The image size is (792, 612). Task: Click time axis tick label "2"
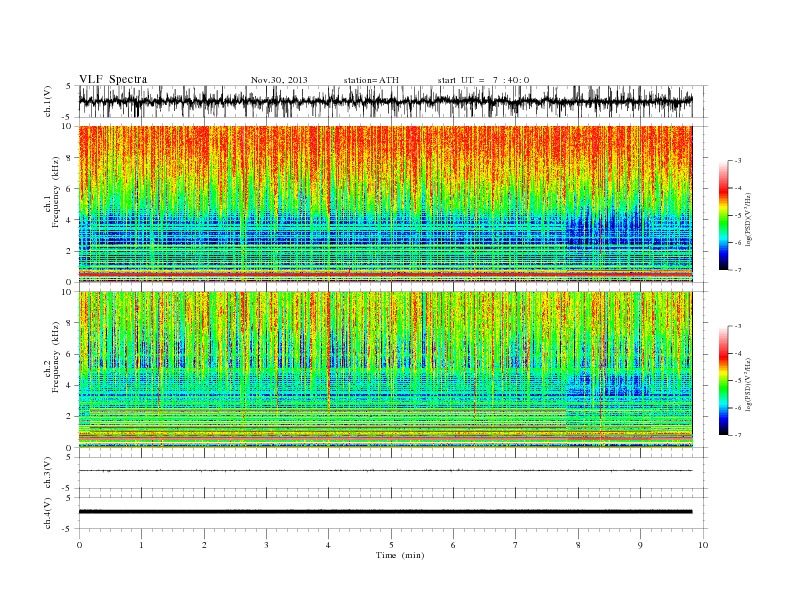tap(204, 545)
